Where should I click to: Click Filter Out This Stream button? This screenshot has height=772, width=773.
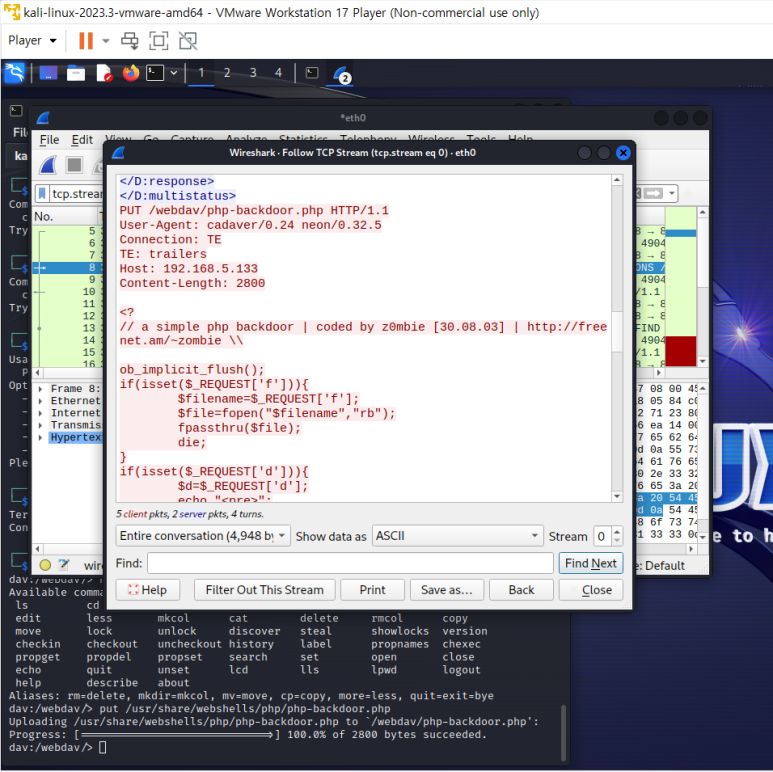[x=264, y=590]
